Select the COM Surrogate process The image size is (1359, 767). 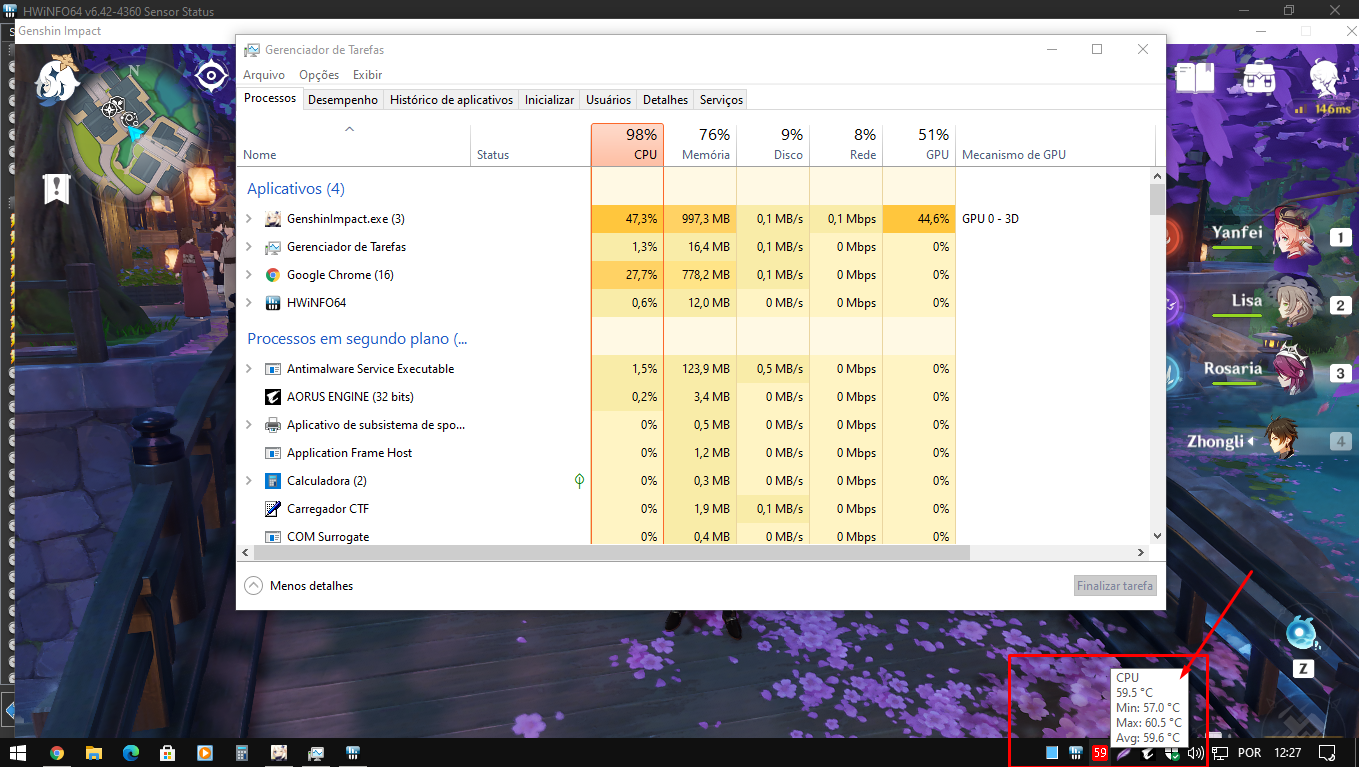(328, 537)
